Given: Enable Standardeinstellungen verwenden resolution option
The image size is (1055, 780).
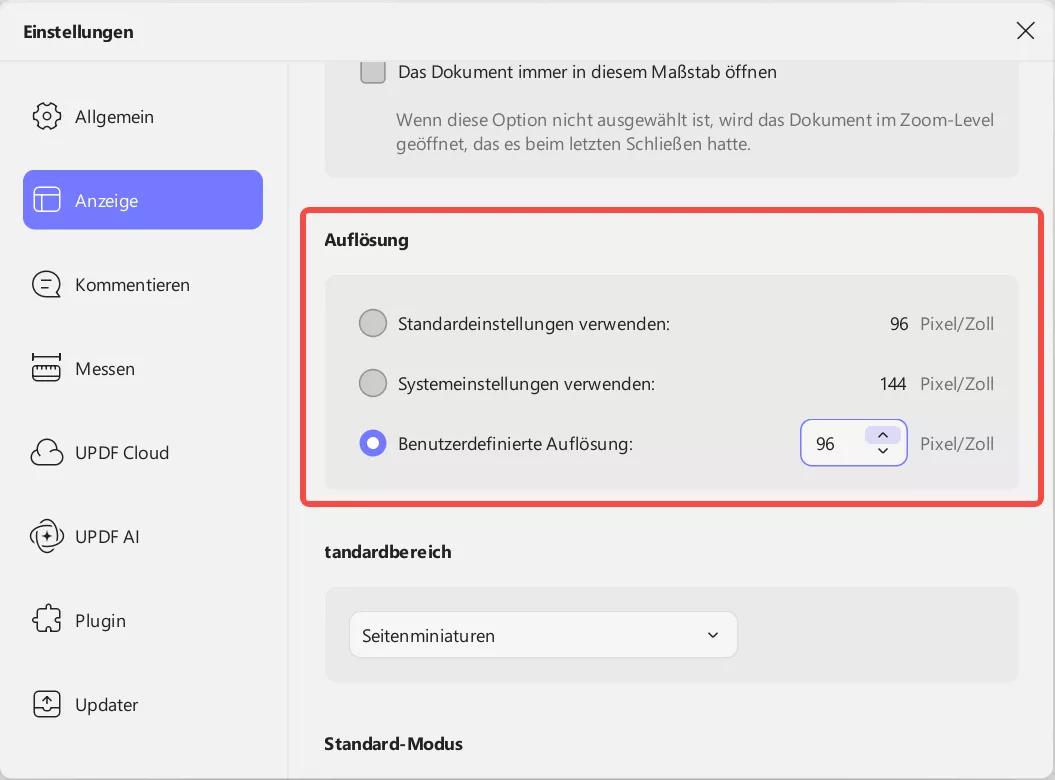Looking at the screenshot, I should pos(372,323).
